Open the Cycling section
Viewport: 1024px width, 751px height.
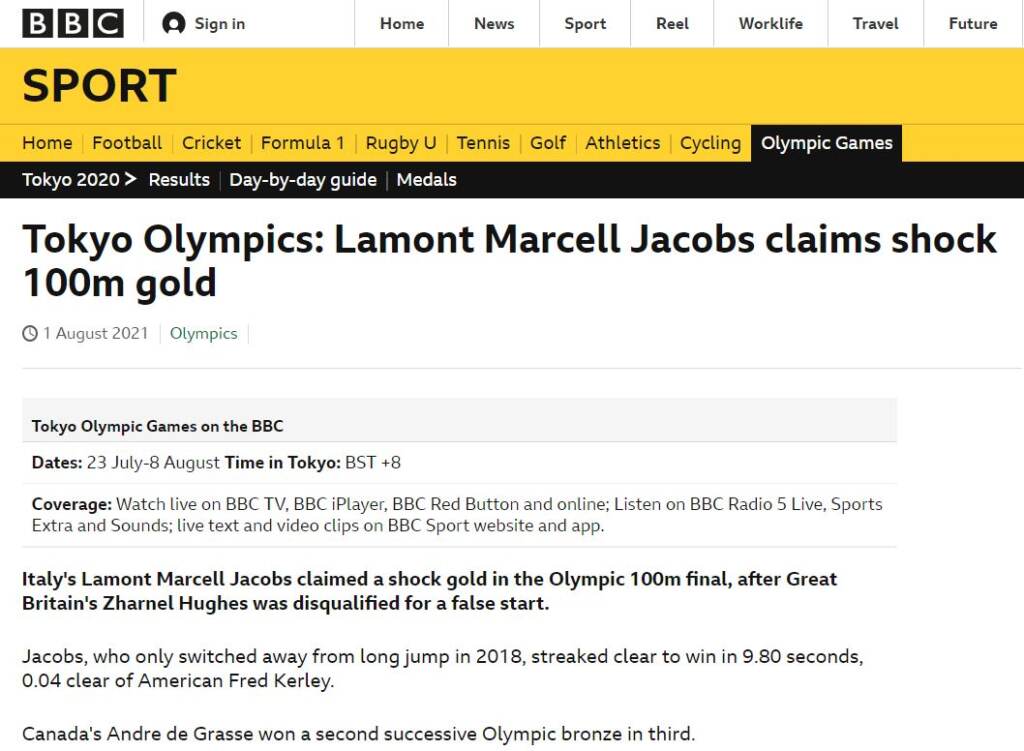tap(710, 143)
